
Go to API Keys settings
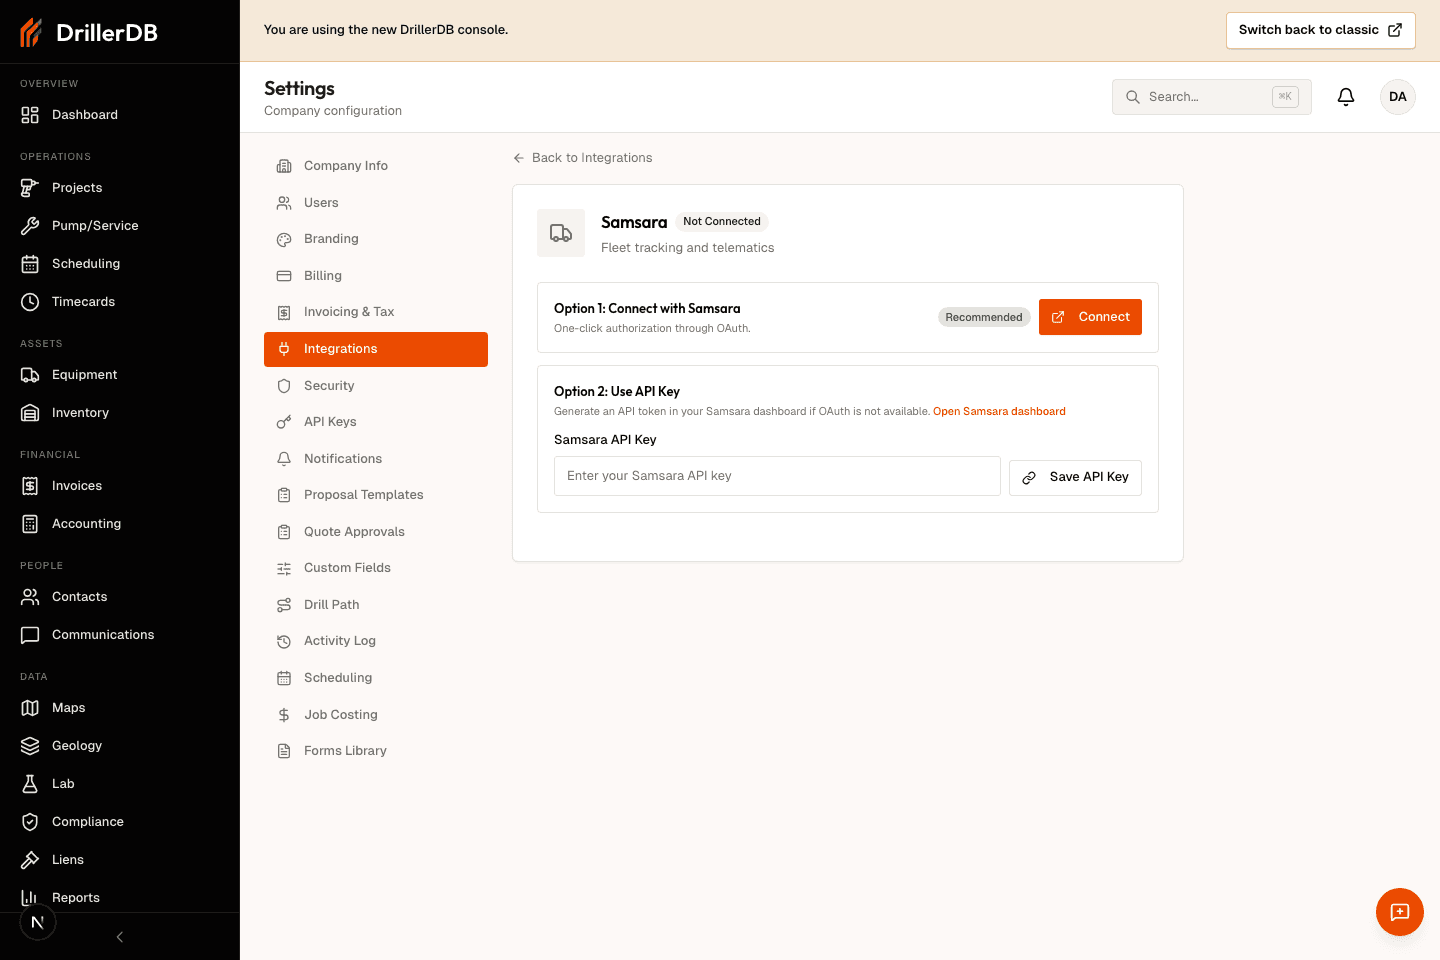click(376, 422)
